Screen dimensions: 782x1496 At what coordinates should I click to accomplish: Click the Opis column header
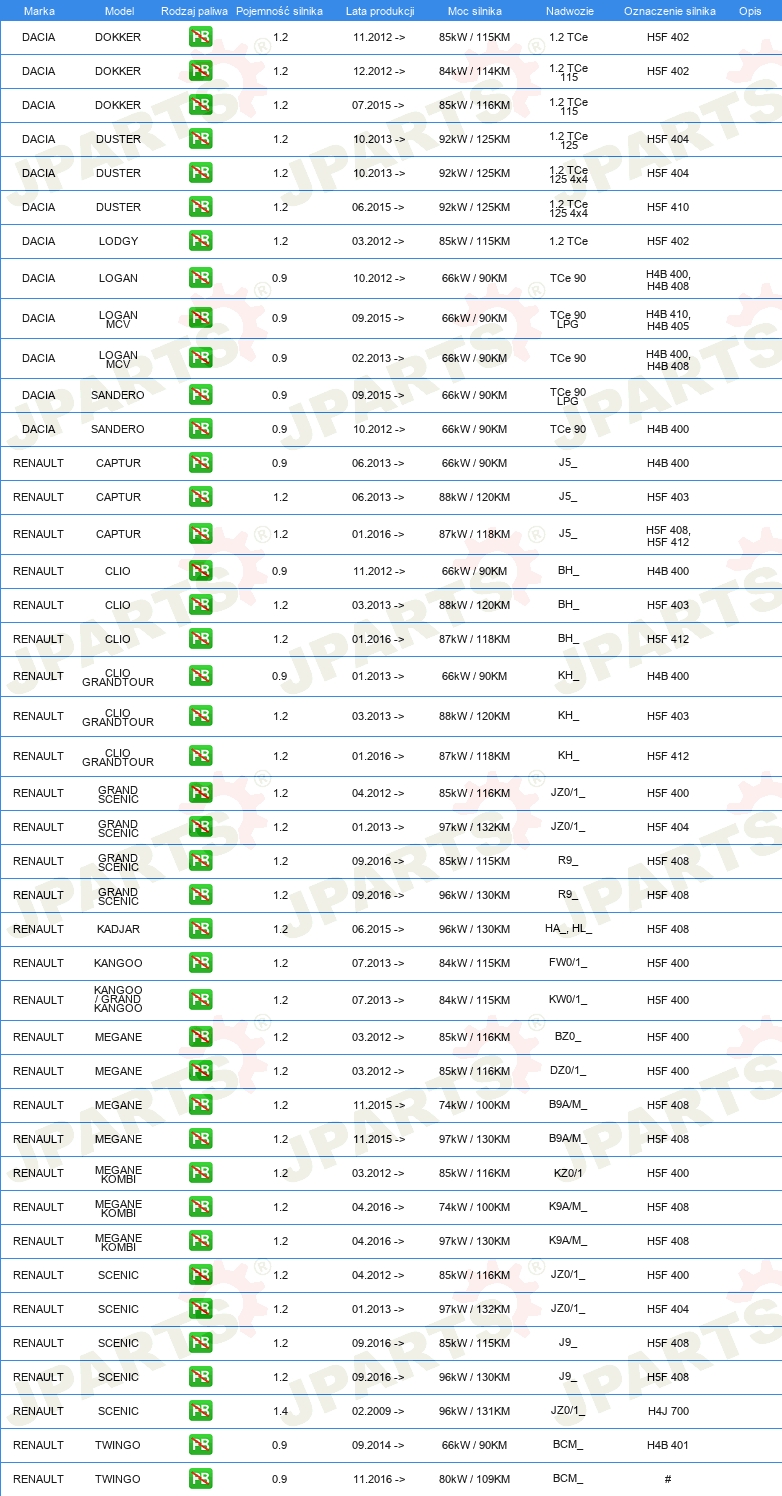pos(750,11)
